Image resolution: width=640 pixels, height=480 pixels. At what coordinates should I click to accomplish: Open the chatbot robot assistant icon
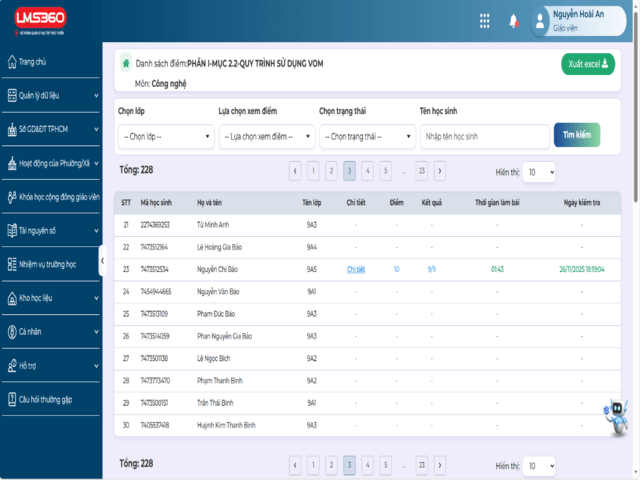click(x=615, y=418)
